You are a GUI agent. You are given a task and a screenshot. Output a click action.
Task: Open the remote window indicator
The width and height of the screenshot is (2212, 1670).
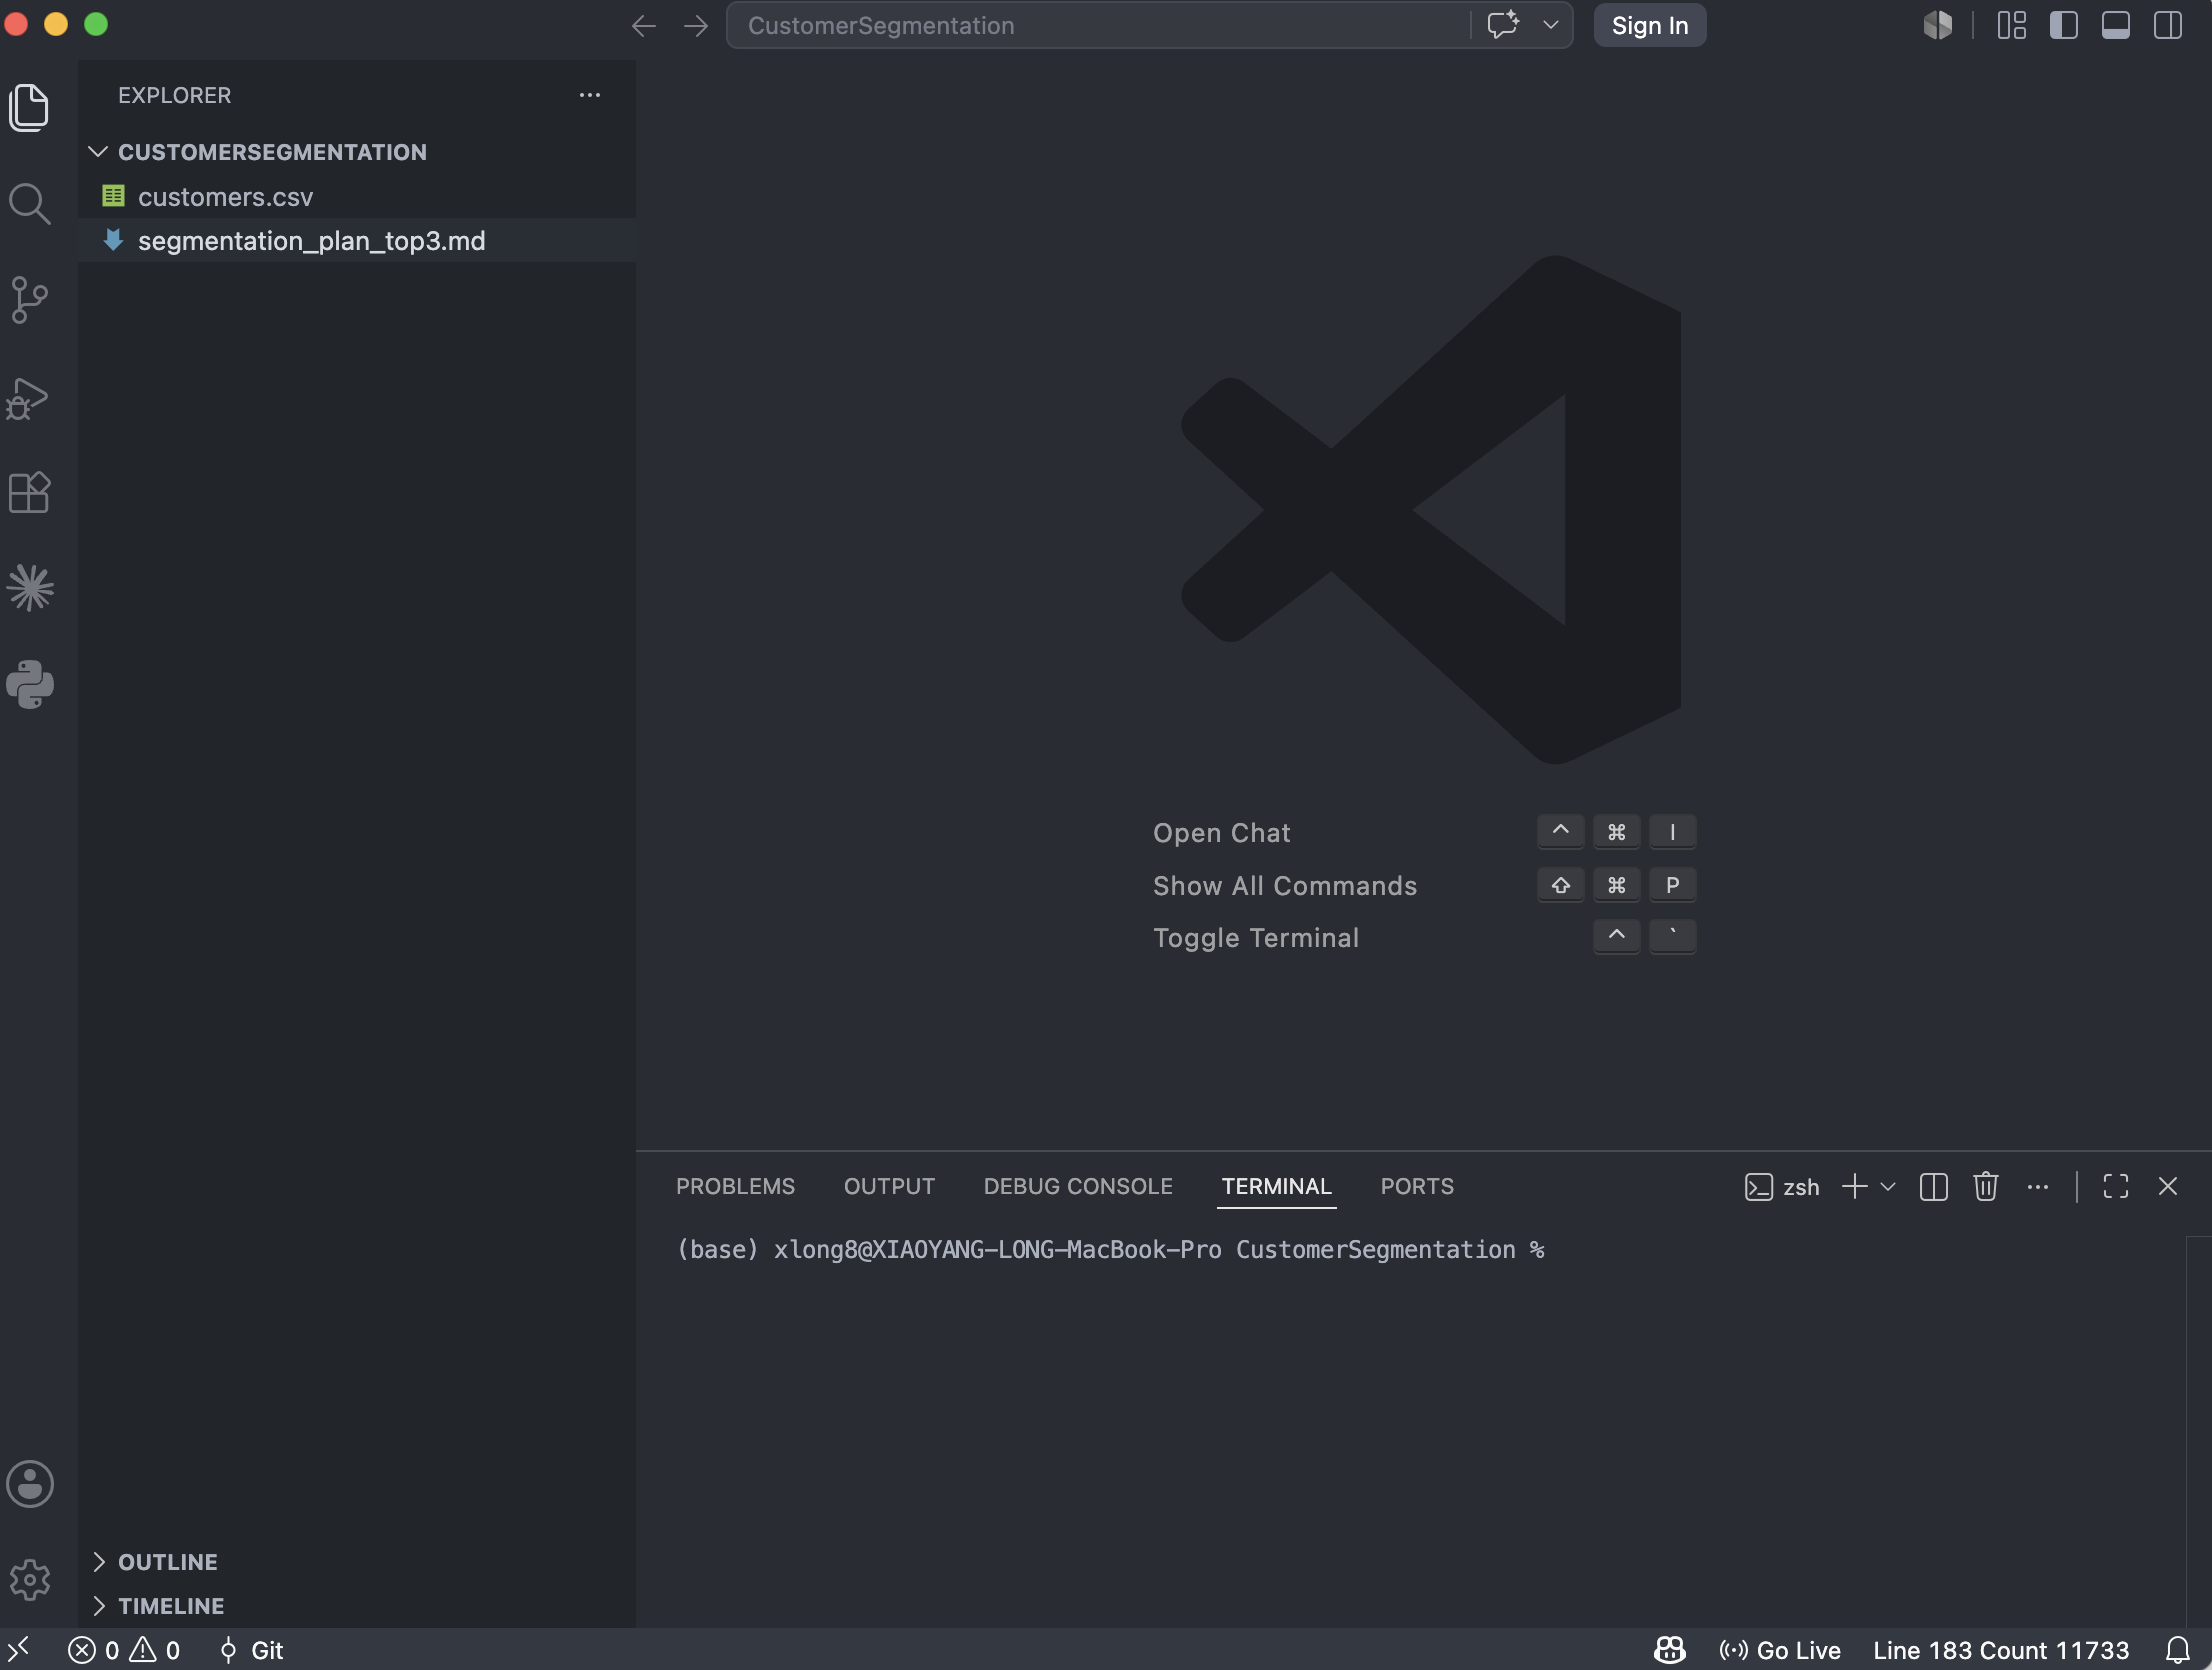click(19, 1650)
